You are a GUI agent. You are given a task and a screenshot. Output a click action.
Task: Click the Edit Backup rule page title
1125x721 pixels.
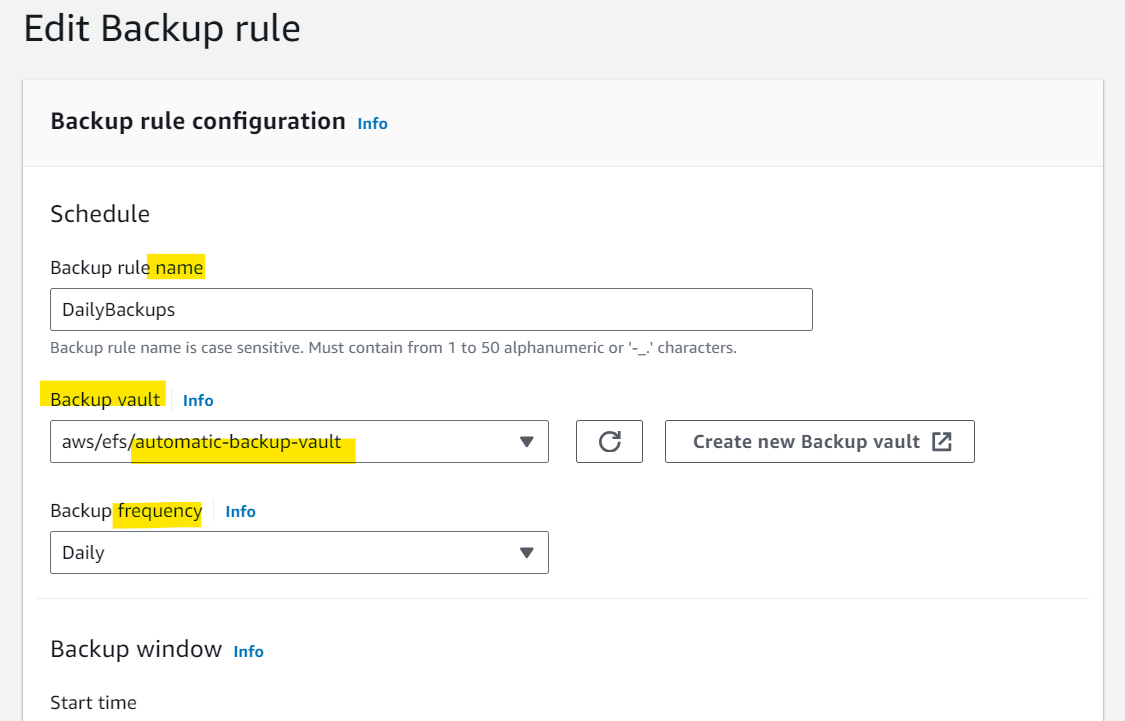(x=162, y=29)
